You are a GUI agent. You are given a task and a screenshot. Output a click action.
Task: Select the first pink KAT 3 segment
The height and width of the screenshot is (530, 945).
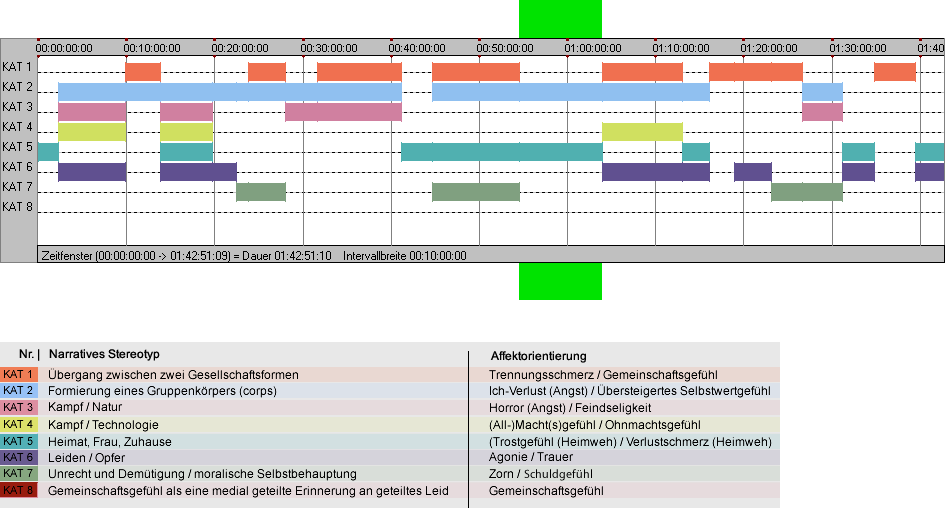pyautogui.click(x=92, y=112)
